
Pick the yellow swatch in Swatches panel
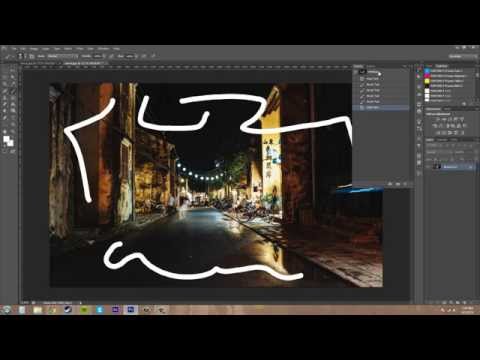click(427, 81)
